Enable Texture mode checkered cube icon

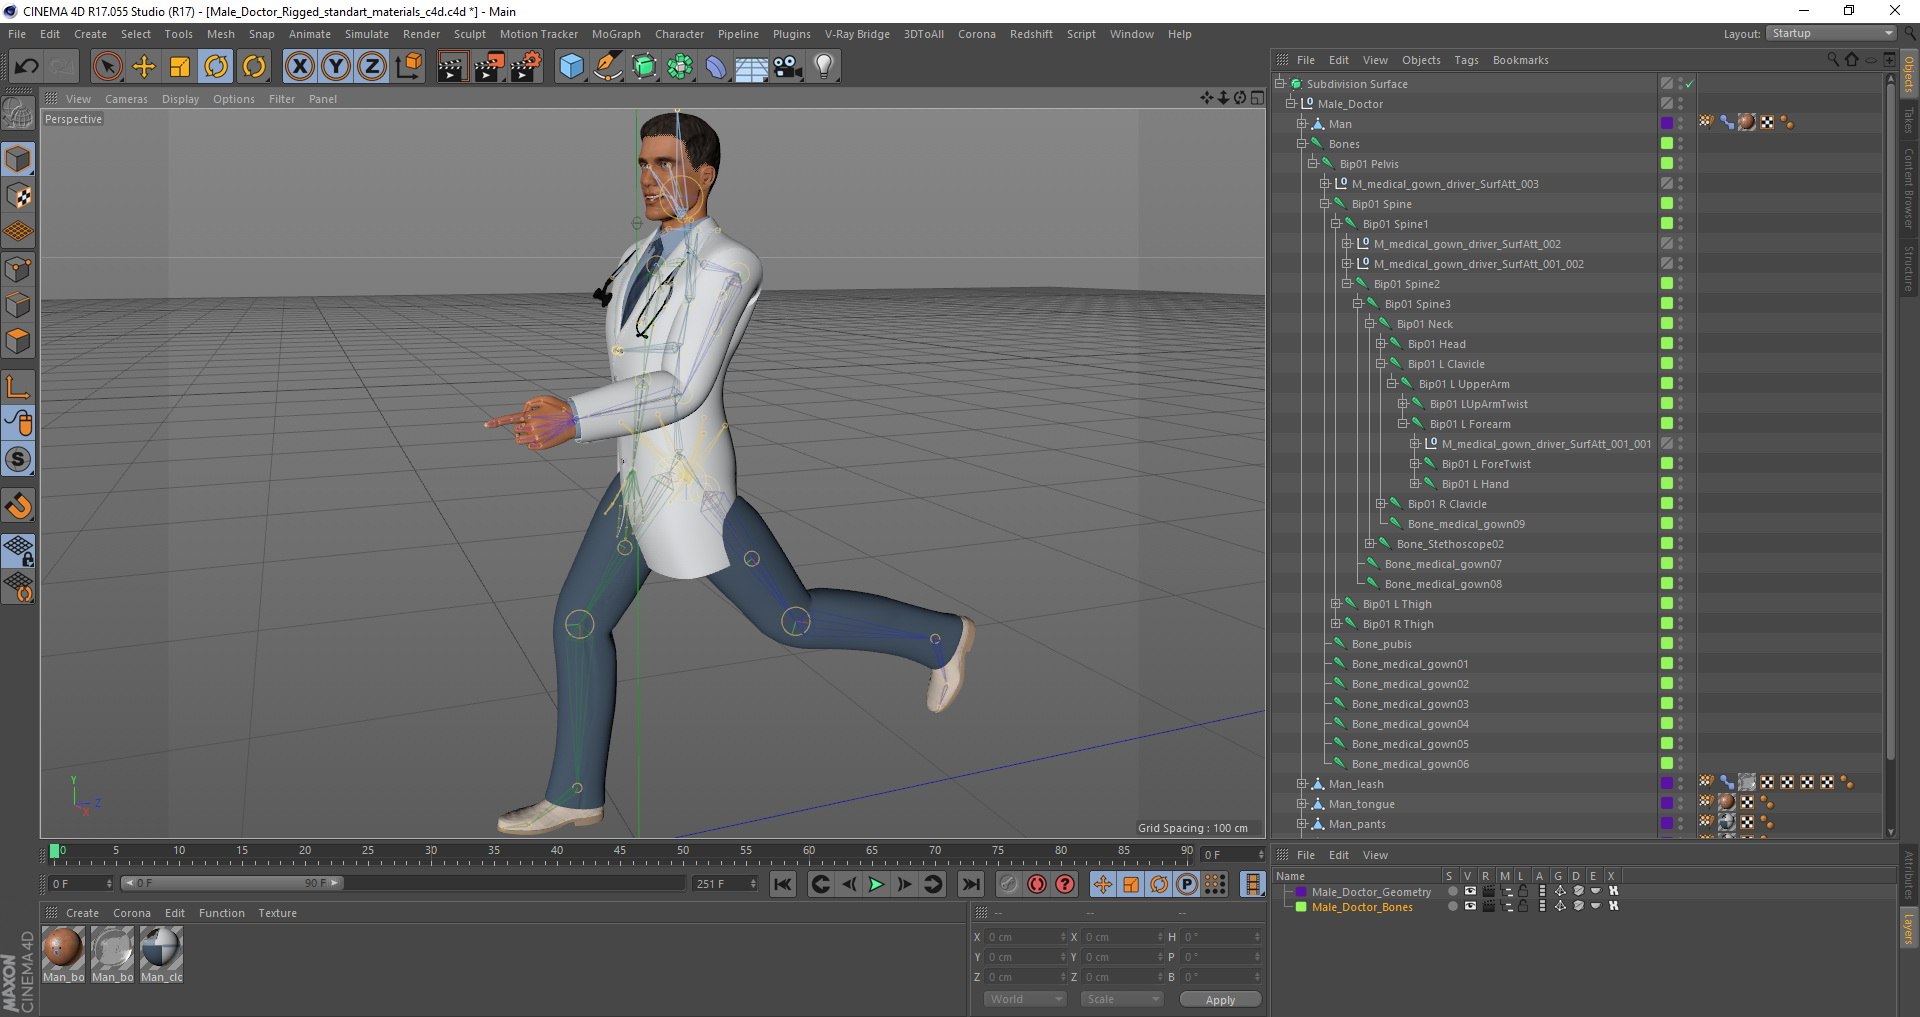click(19, 196)
